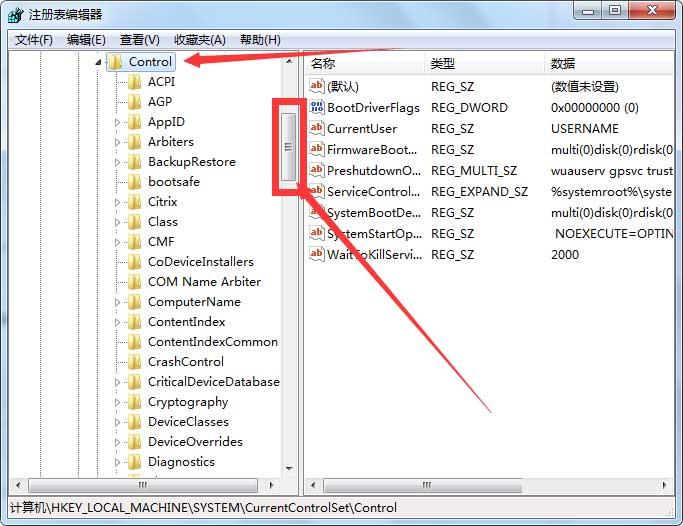Select the WaitToKillServi... value name

click(375, 255)
